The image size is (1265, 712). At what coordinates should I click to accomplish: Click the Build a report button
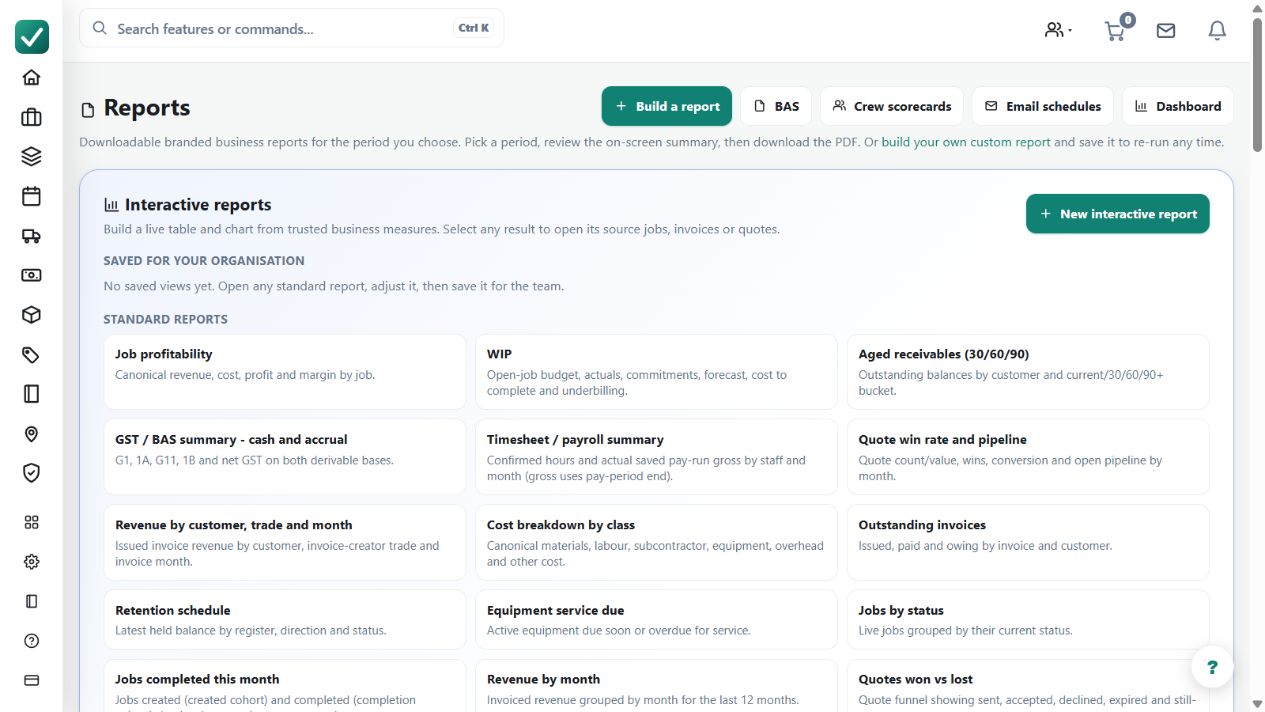point(667,106)
